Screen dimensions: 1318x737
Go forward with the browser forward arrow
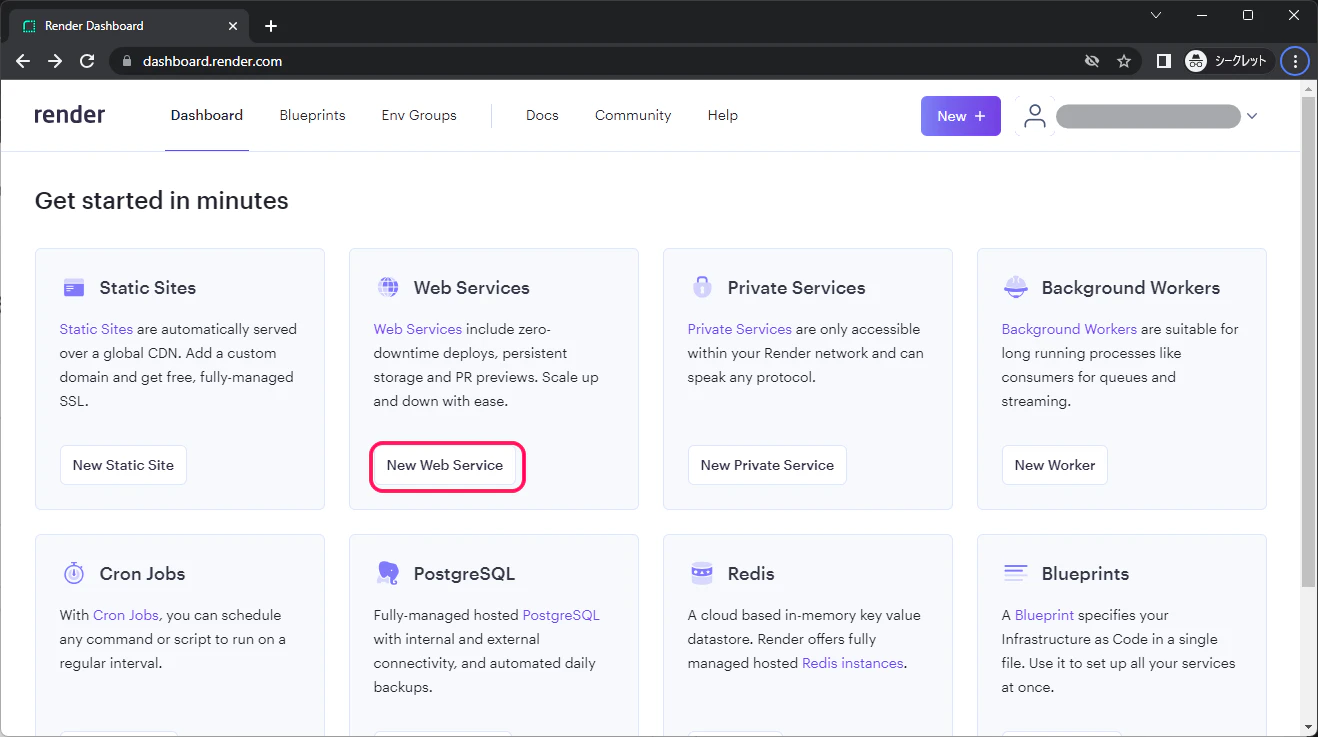point(55,61)
